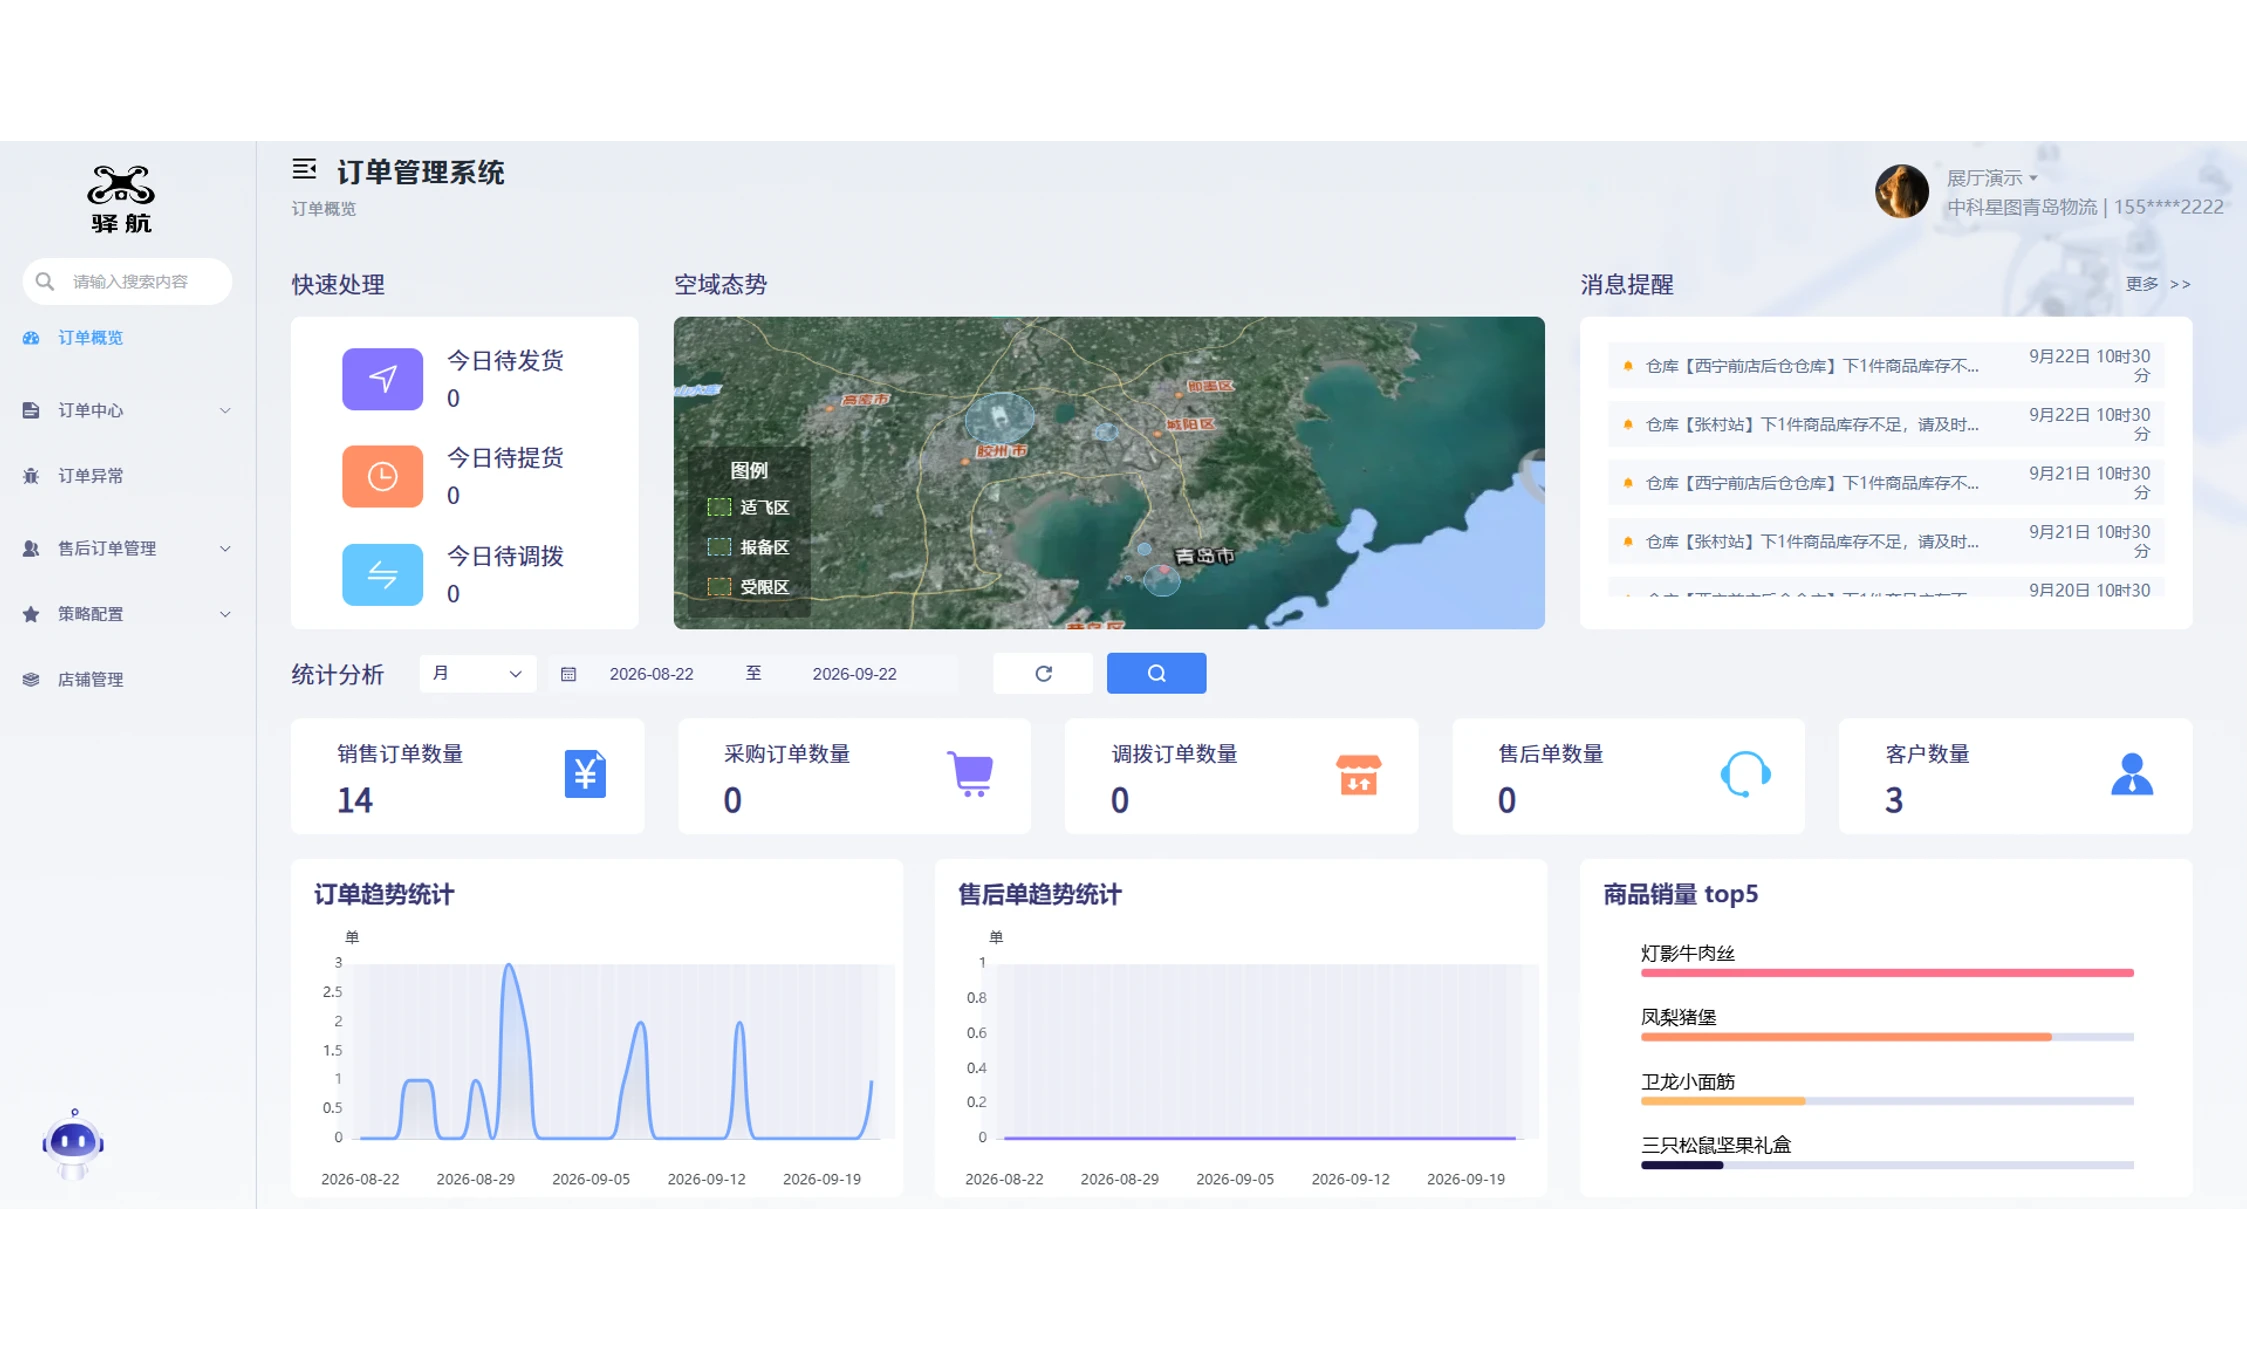Expand the 策略配置 submenu chevron
Screen dimensions: 2250x1350
pos(225,614)
